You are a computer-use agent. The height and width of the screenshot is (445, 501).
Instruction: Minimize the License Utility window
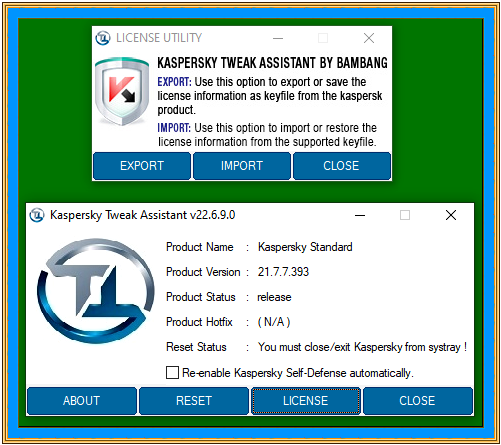pos(278,38)
